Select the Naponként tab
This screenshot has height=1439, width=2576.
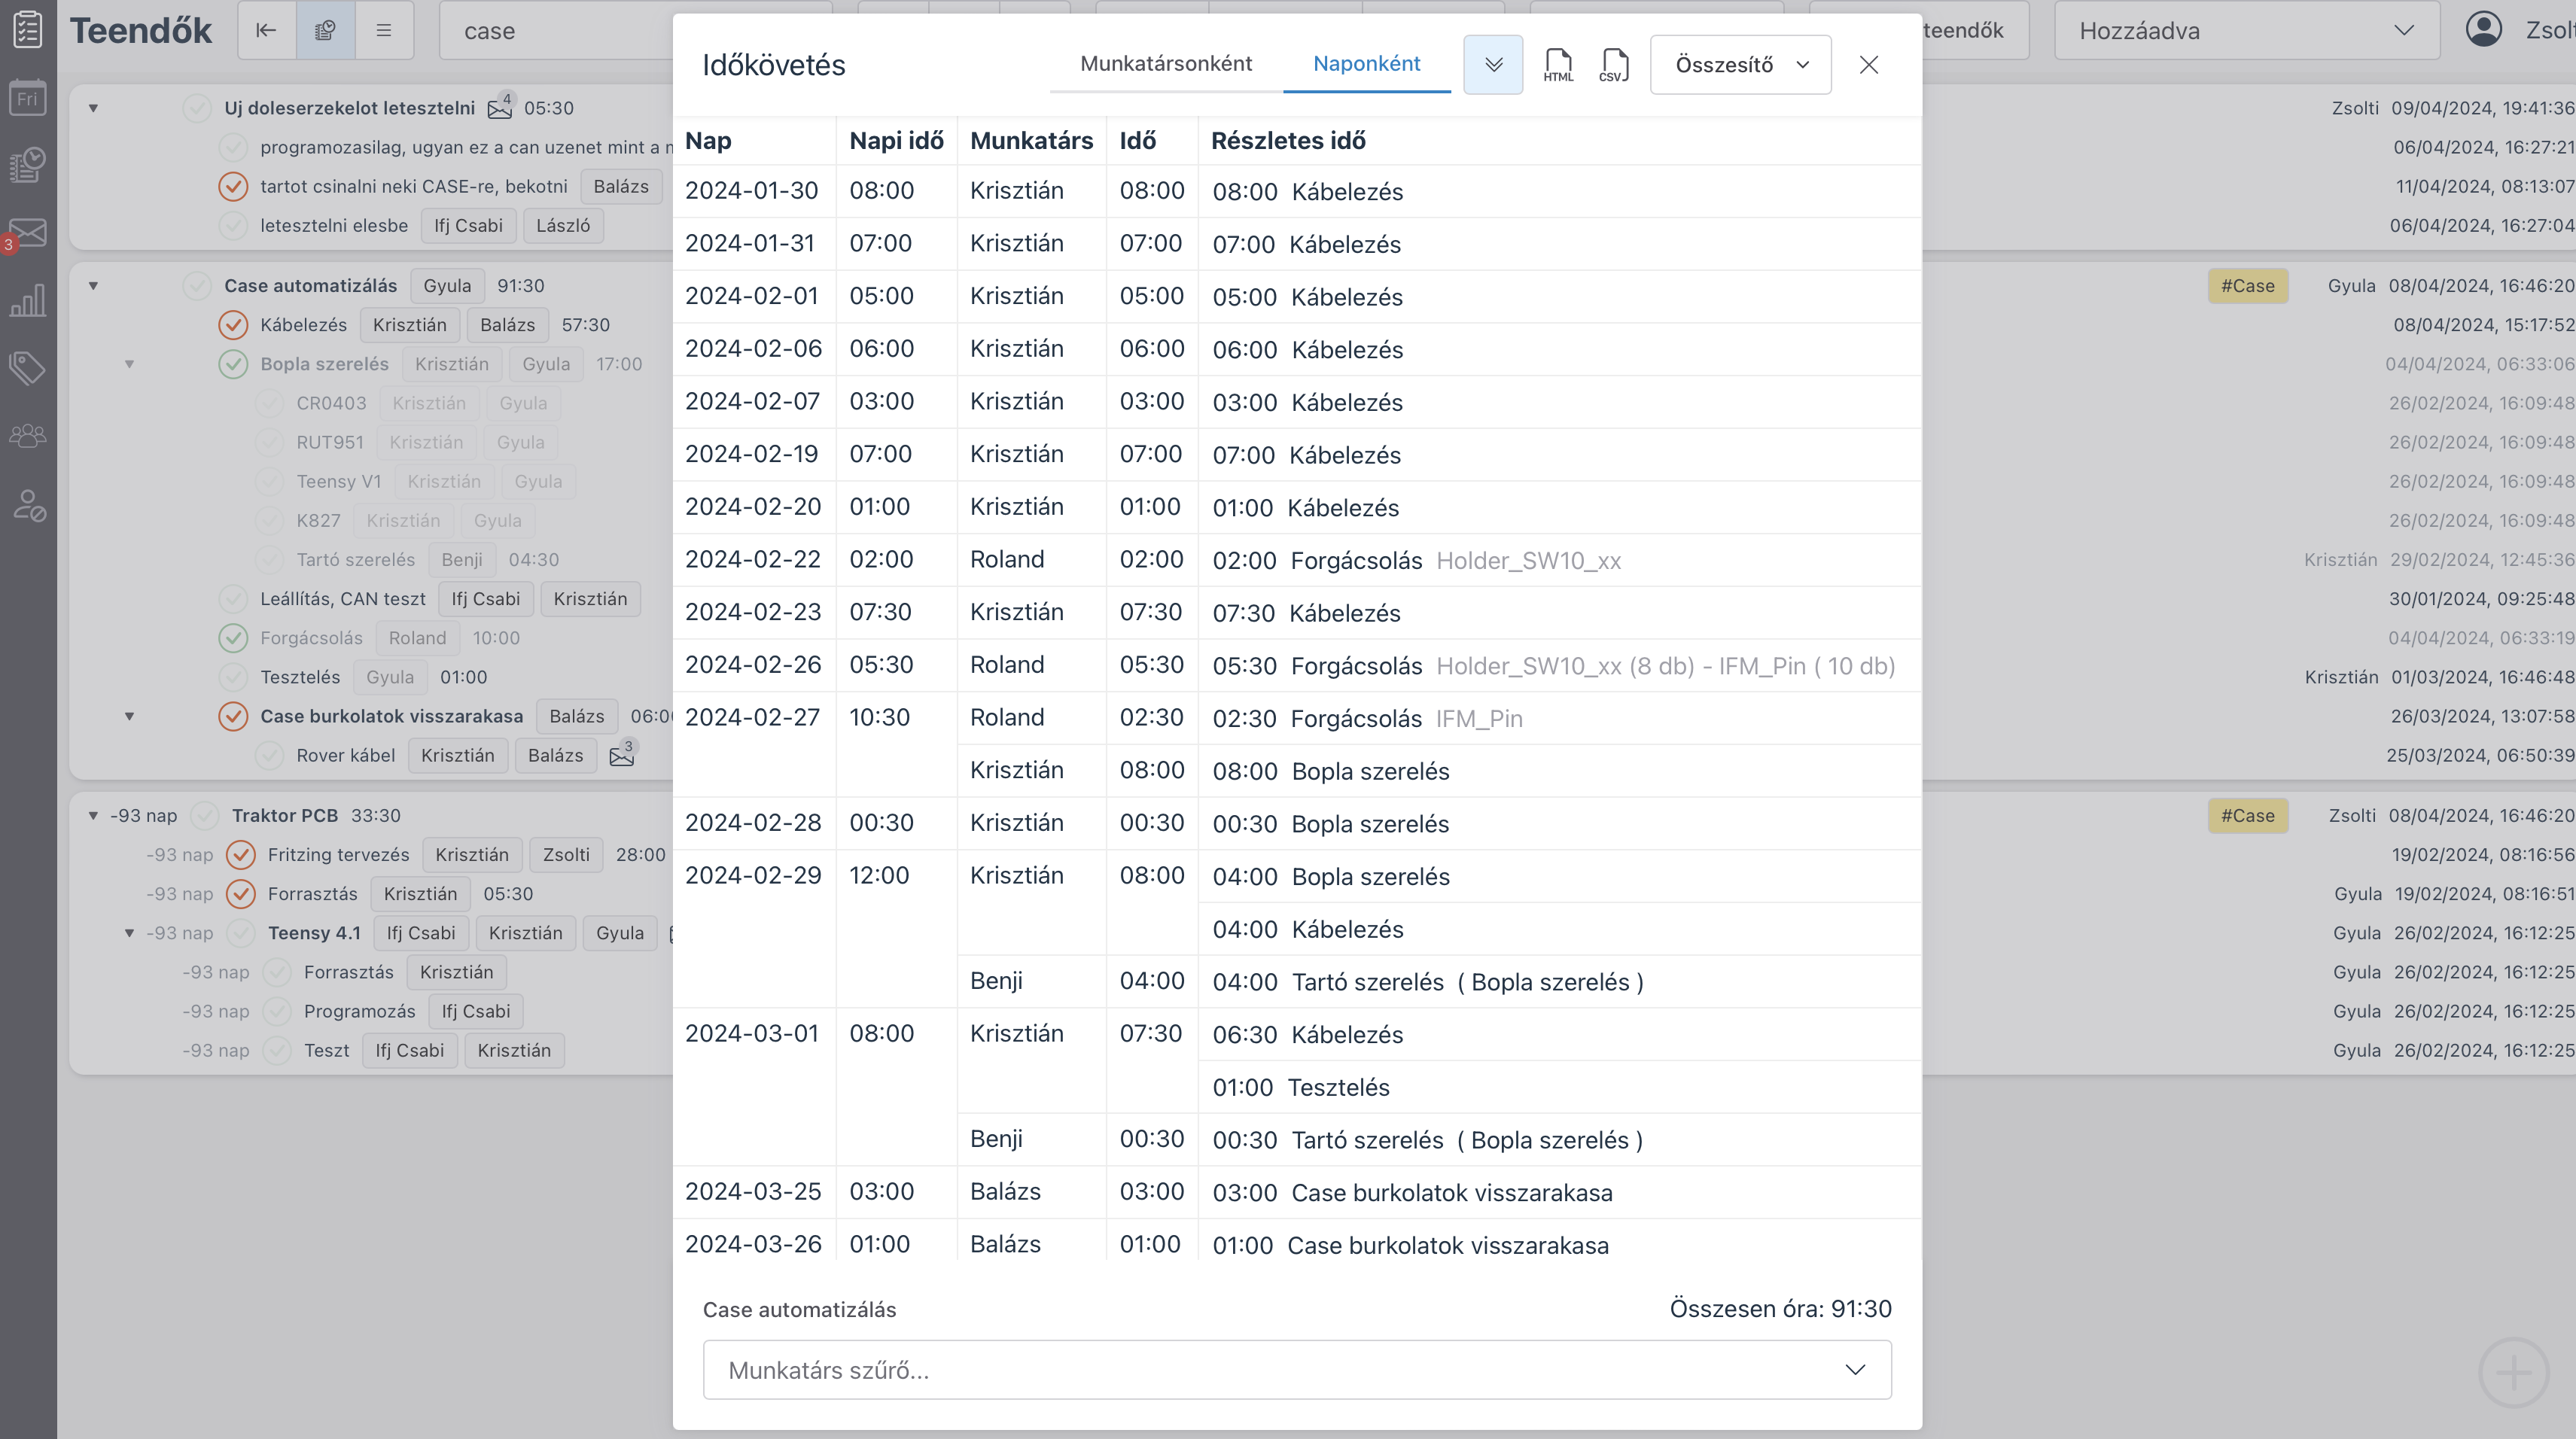[x=1366, y=63]
